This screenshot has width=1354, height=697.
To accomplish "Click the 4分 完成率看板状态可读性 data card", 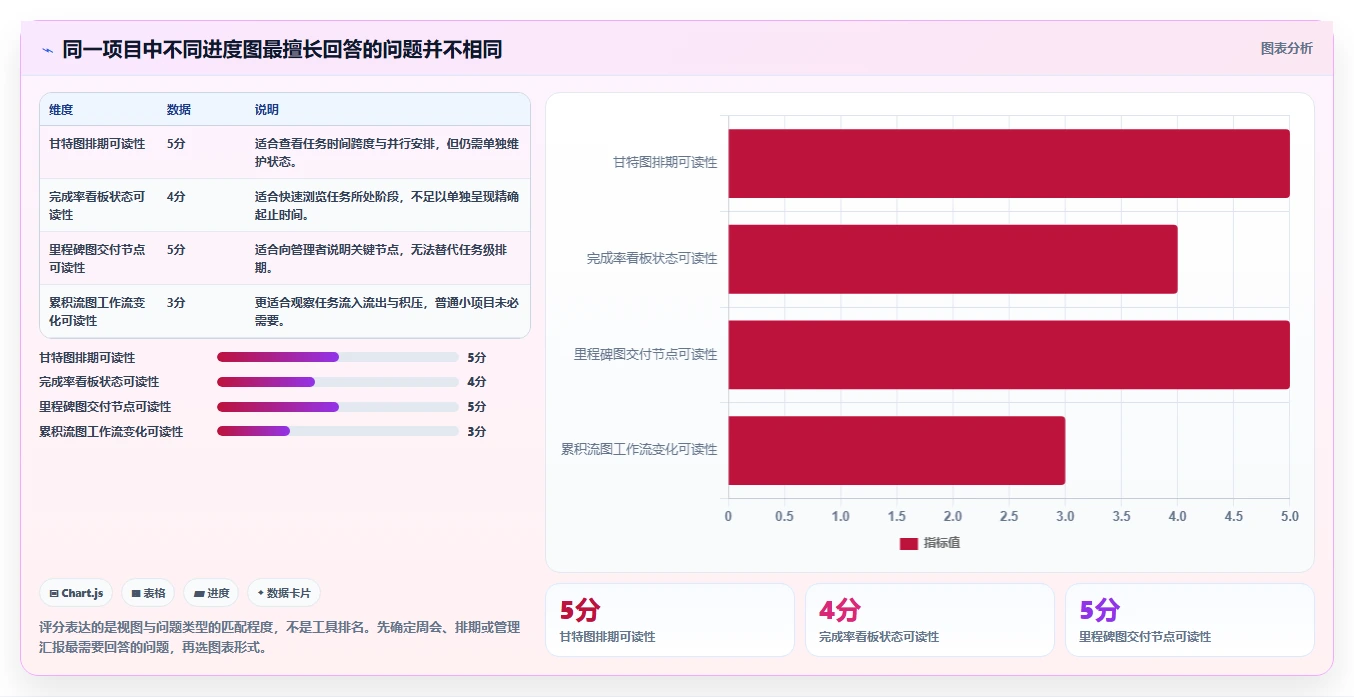I will tap(930, 620).
